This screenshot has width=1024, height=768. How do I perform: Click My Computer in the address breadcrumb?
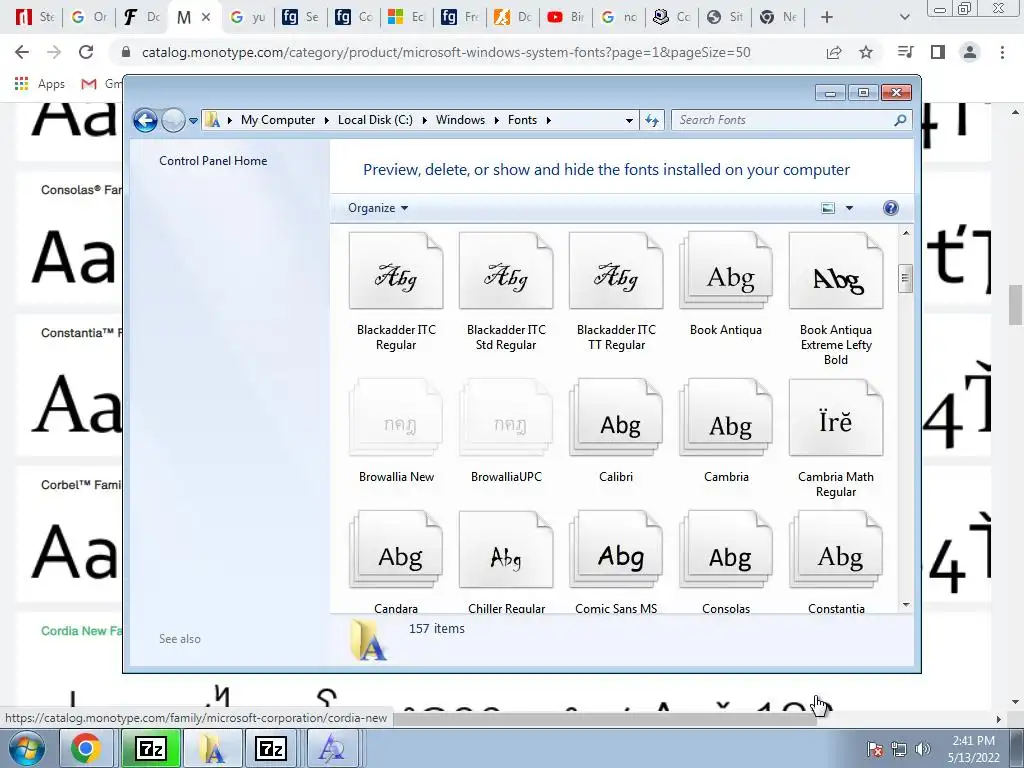278,120
